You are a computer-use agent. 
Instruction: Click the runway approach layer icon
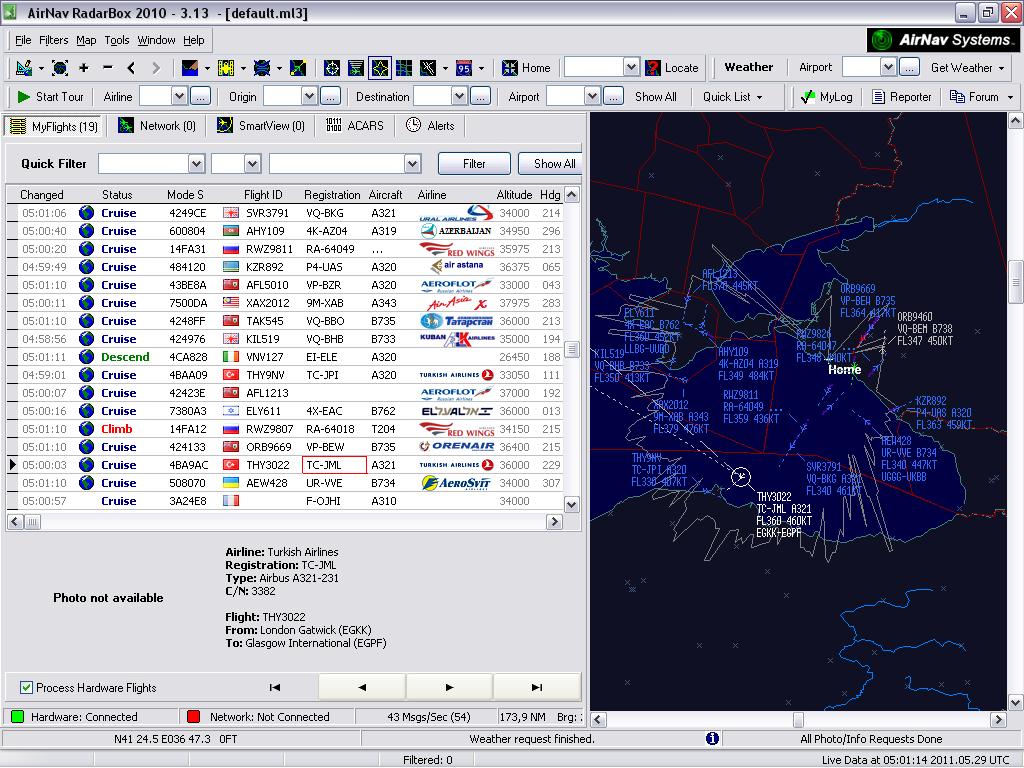(x=356, y=68)
